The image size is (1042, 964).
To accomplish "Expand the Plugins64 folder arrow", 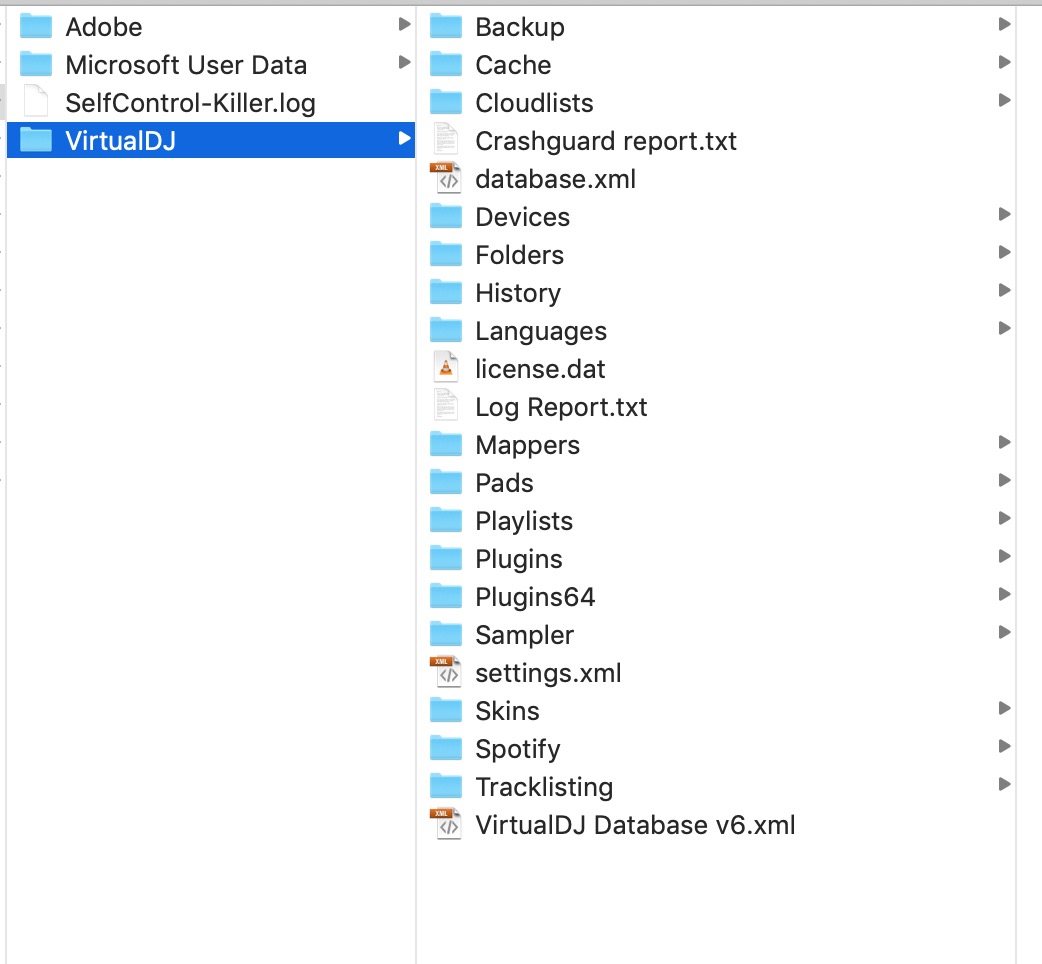I will click(1005, 594).
